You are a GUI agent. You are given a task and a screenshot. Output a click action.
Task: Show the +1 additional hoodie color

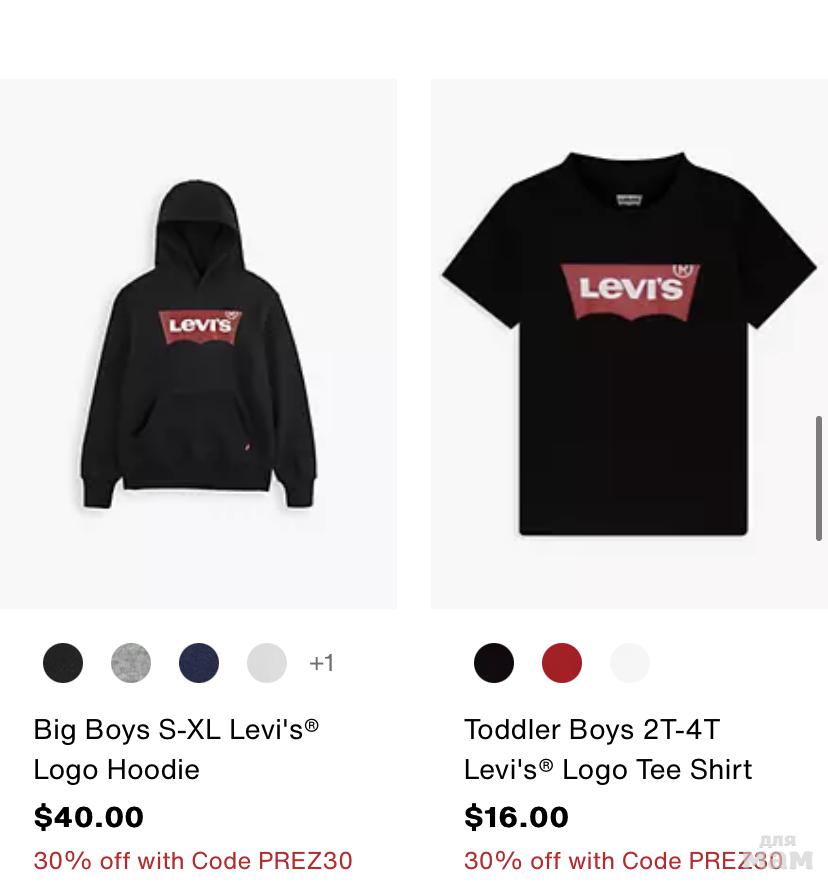pos(322,663)
